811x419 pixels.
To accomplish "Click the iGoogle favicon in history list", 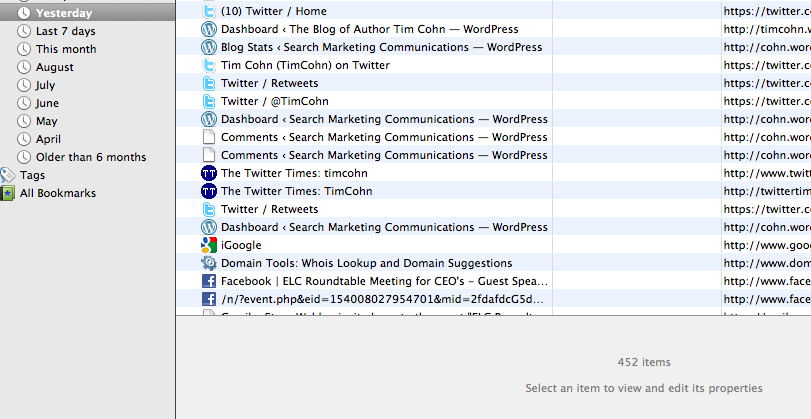I will coord(209,245).
